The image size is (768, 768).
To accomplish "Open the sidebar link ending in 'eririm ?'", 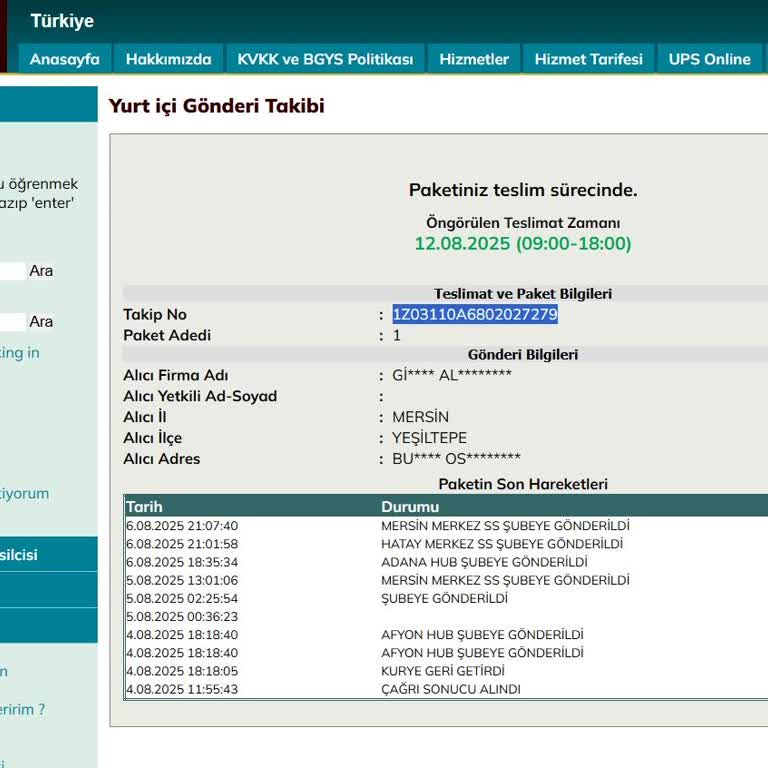I will (22, 710).
